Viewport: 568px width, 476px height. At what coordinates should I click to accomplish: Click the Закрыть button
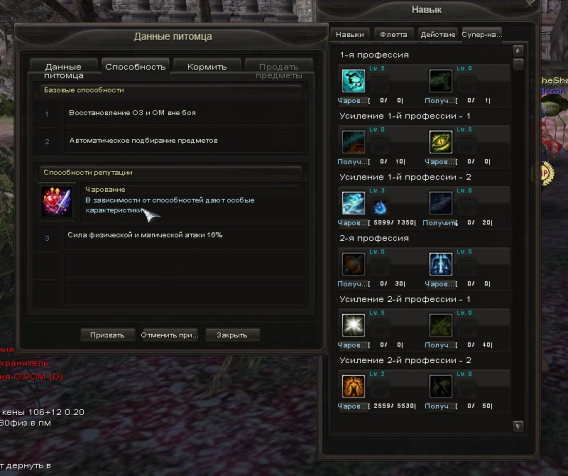[232, 335]
